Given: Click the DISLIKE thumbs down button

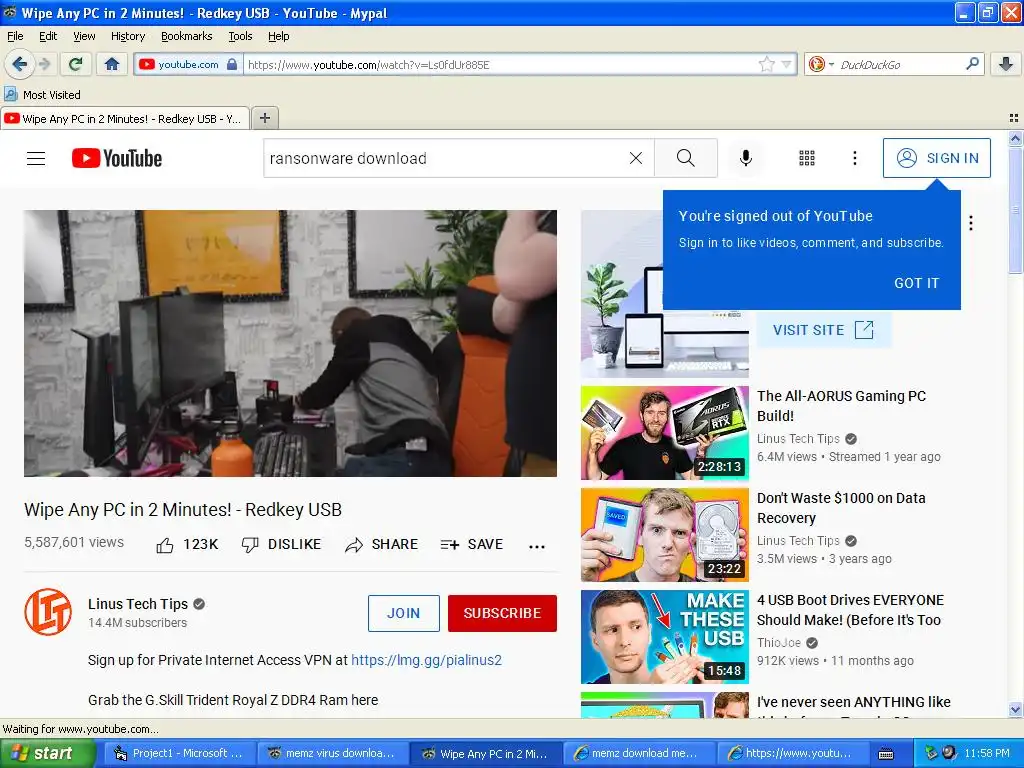Looking at the screenshot, I should coord(281,545).
